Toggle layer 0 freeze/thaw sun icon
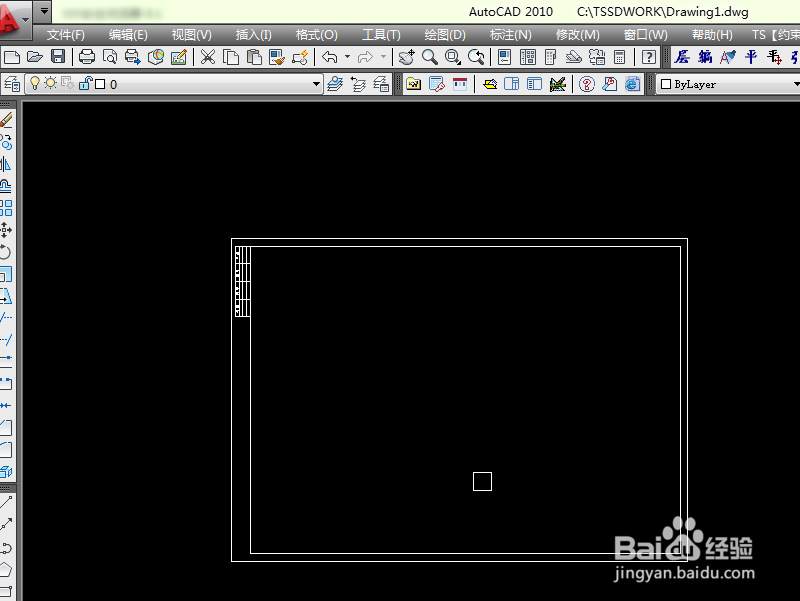Image resolution: width=800 pixels, height=601 pixels. pos(50,83)
